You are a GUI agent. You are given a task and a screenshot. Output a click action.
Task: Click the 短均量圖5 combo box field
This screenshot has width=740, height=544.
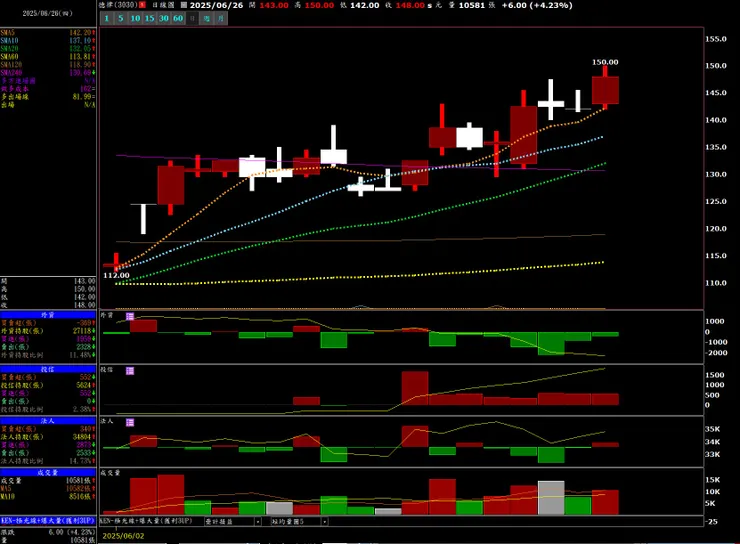click(299, 522)
